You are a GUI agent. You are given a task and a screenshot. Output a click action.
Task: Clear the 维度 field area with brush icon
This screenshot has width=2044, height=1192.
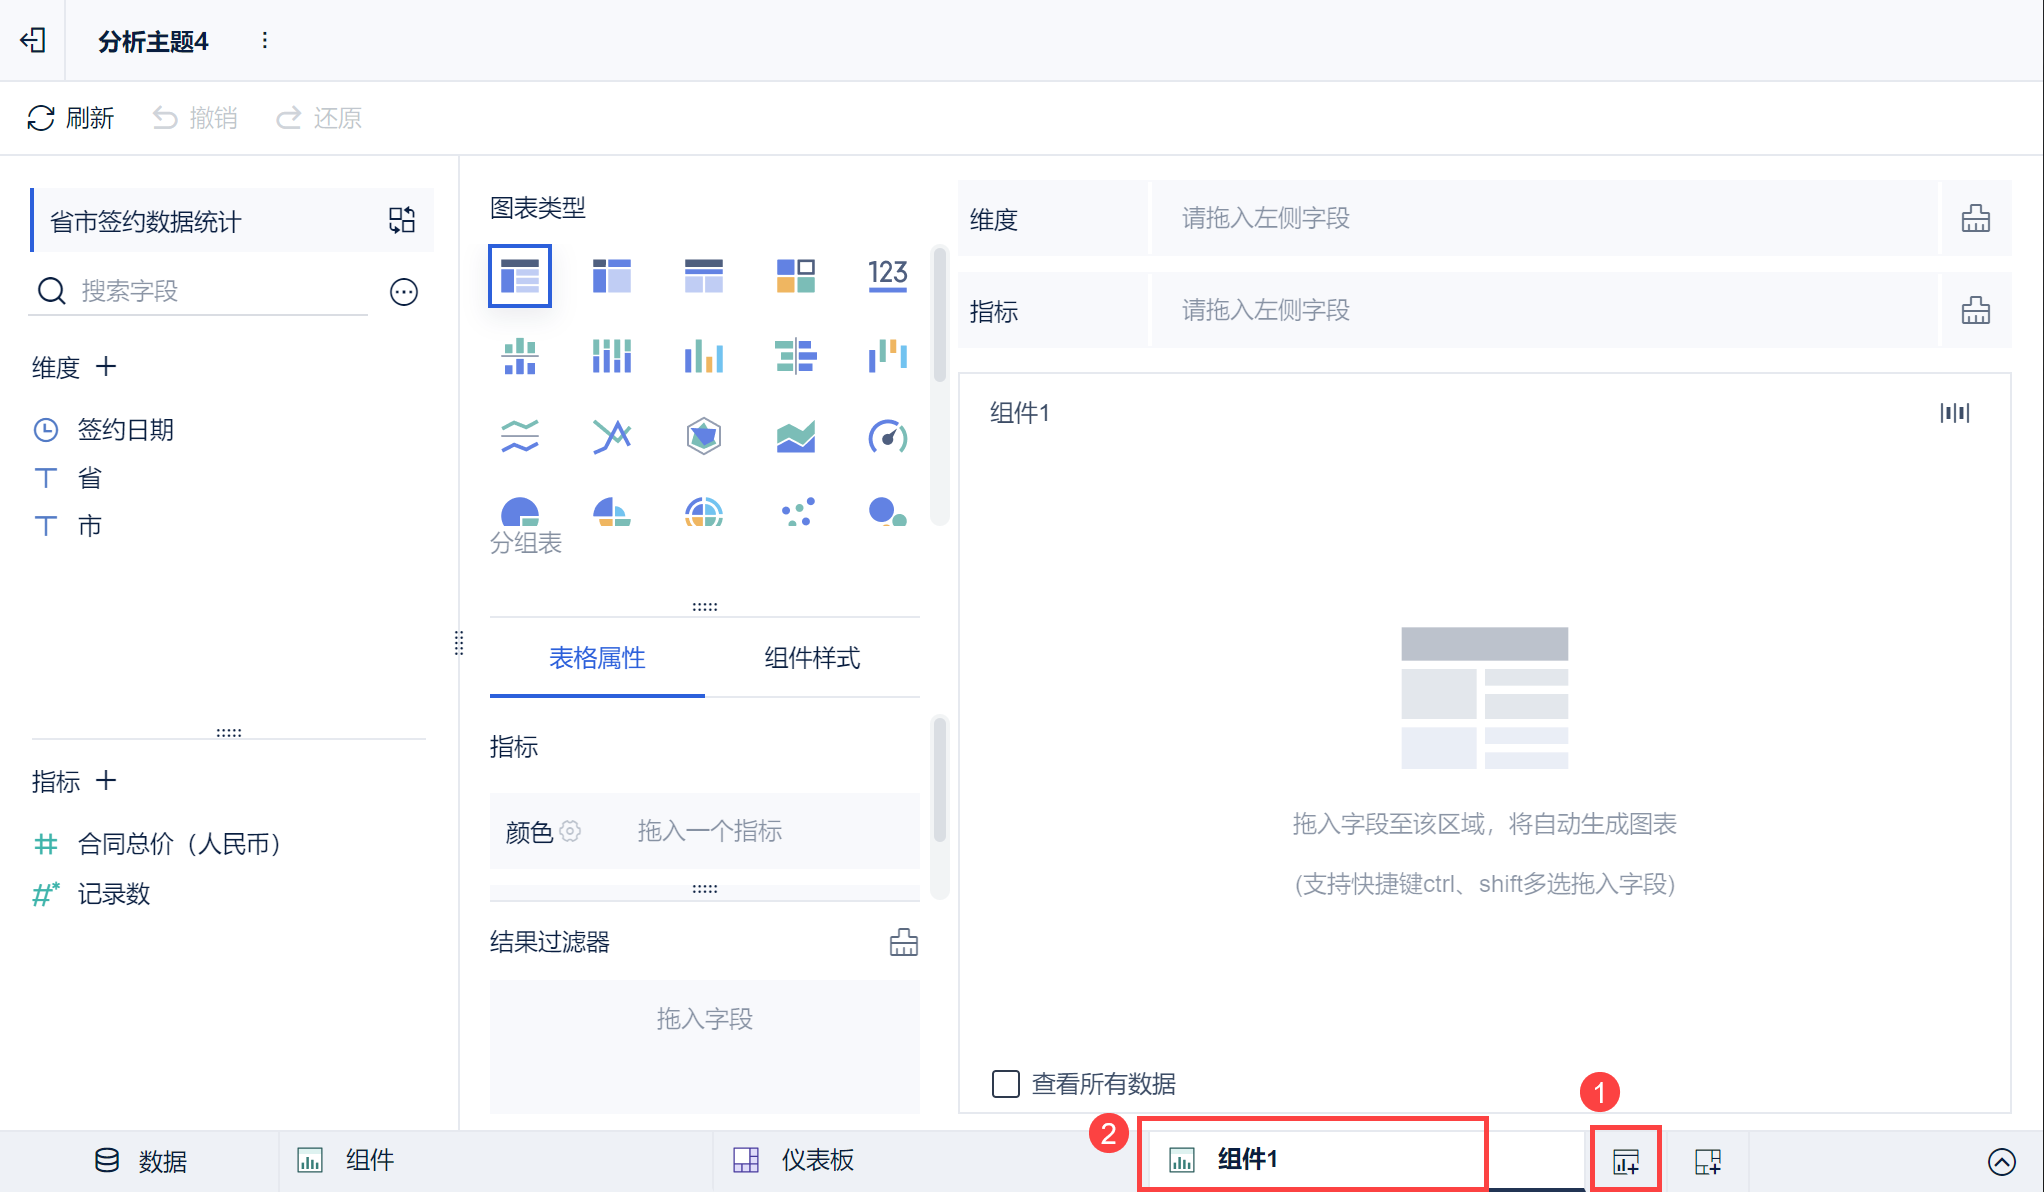(x=1975, y=218)
